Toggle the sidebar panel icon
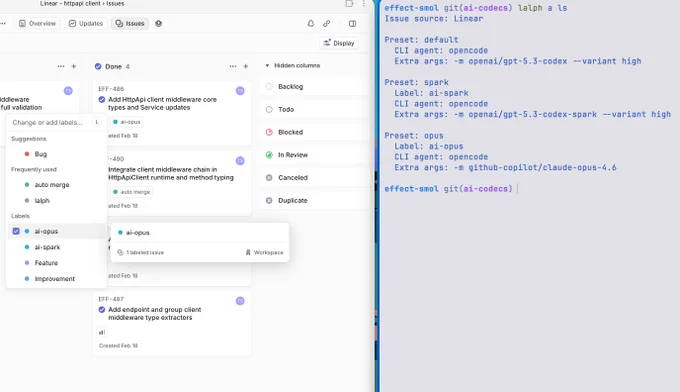 coord(353,23)
